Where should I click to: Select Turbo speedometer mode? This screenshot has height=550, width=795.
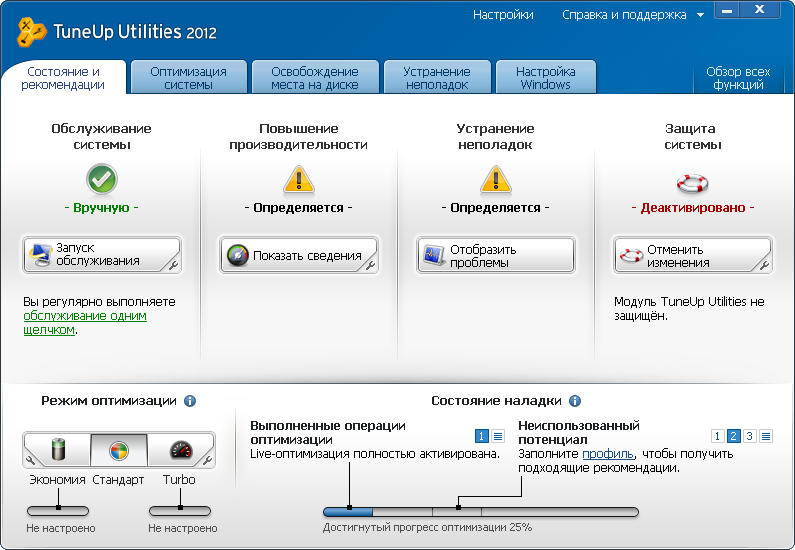[180, 449]
